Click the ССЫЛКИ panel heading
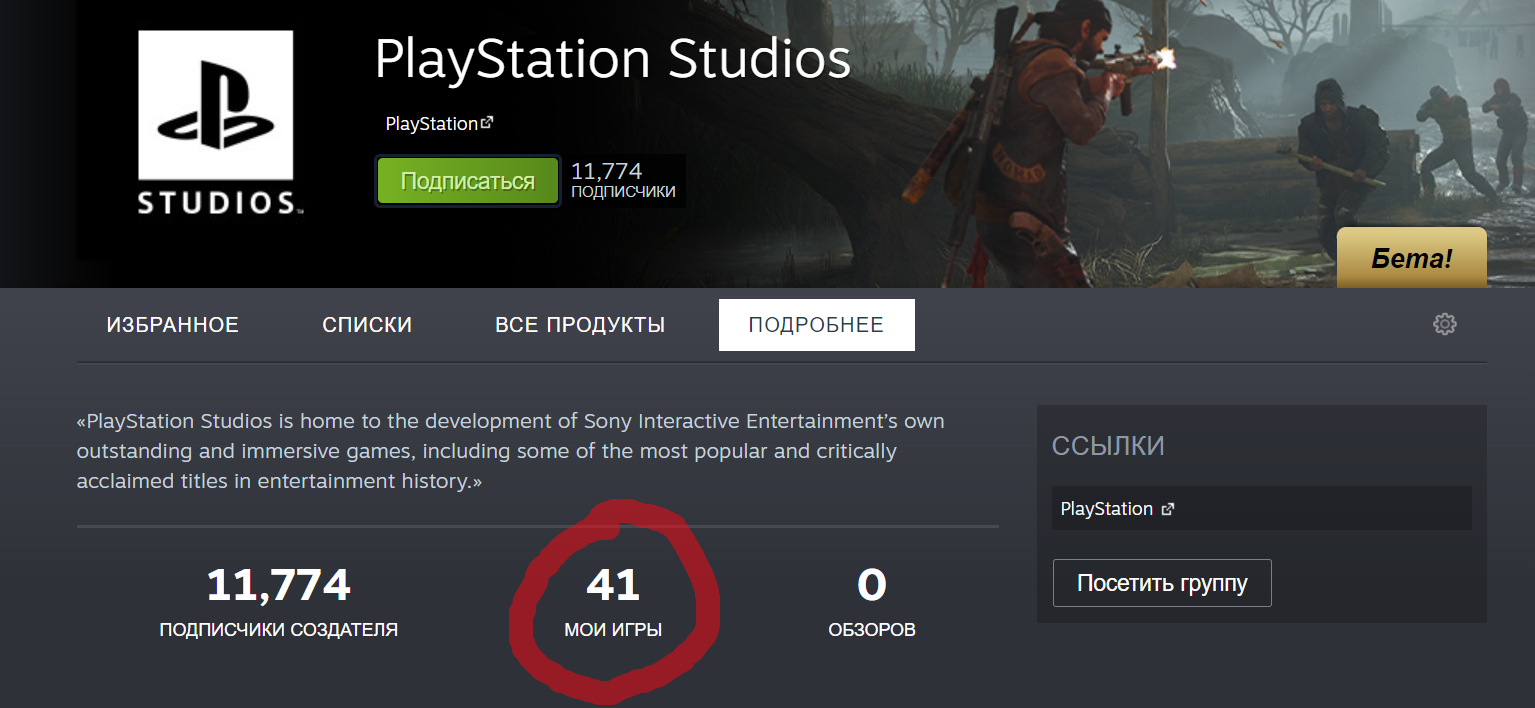The image size is (1535, 708). (x=1108, y=446)
